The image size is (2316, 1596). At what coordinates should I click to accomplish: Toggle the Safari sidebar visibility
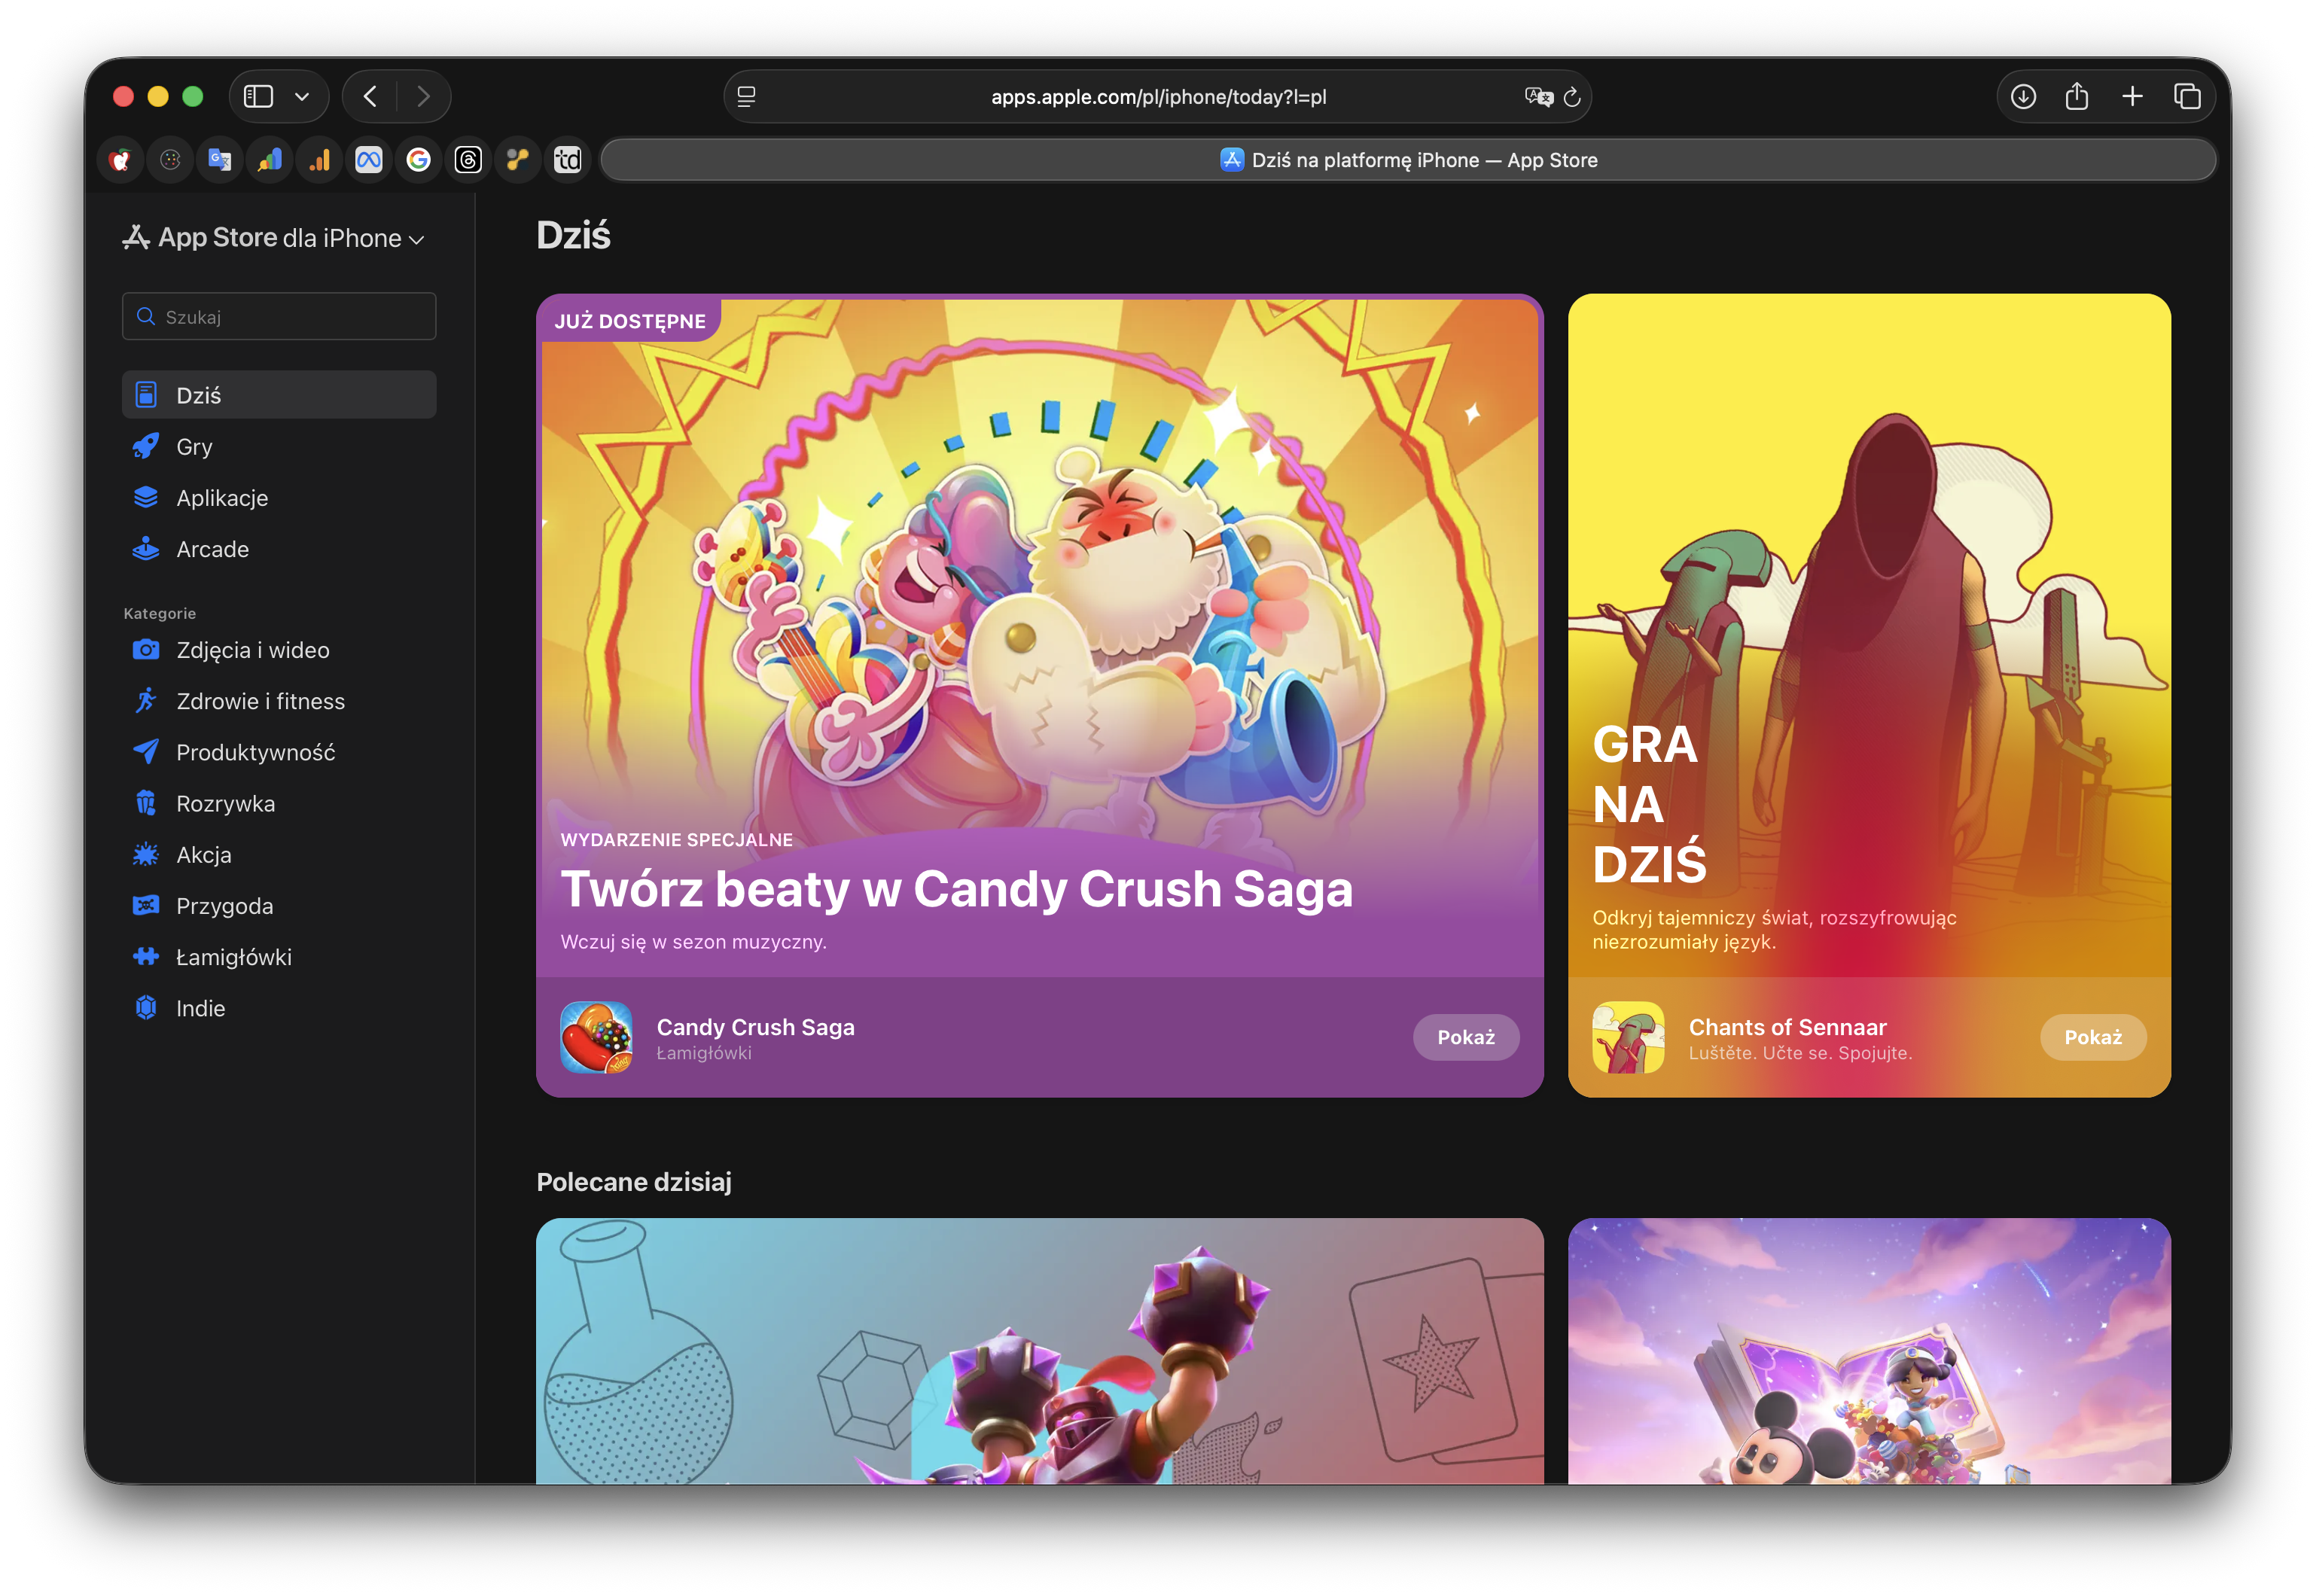(258, 96)
